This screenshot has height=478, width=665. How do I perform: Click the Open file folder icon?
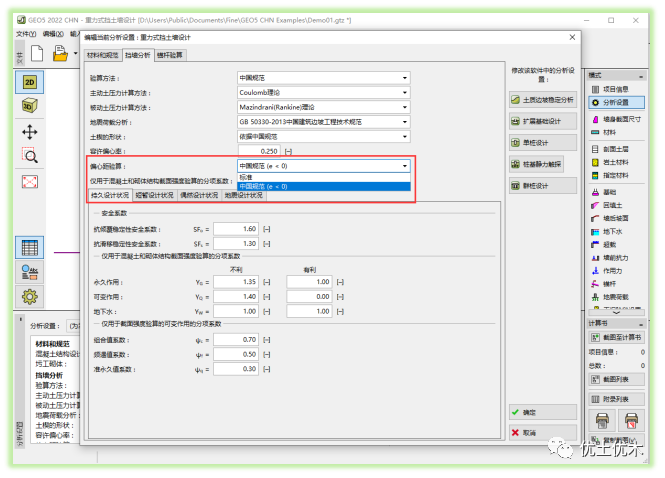[x=60, y=54]
